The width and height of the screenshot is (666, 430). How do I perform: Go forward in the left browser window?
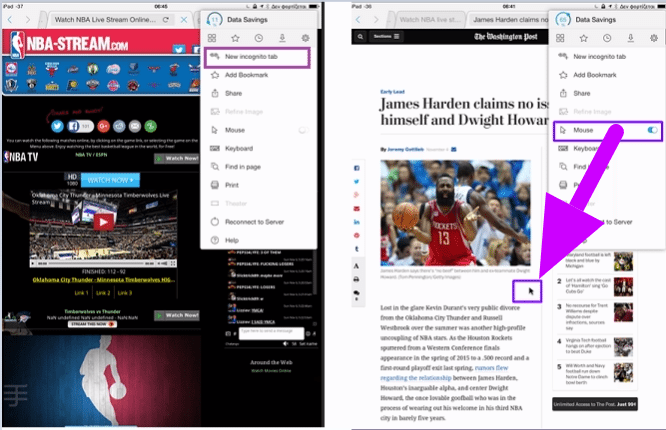(28, 20)
